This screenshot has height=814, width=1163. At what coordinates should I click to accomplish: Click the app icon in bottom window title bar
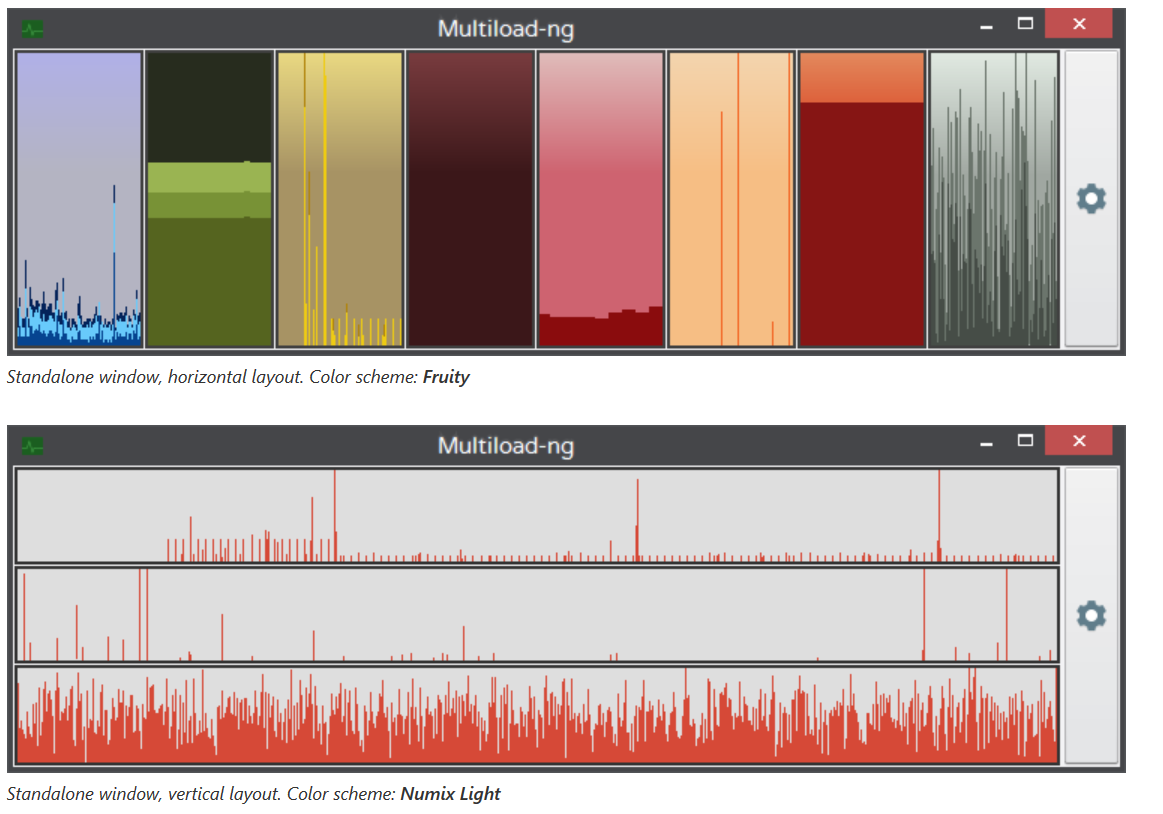(x=33, y=446)
